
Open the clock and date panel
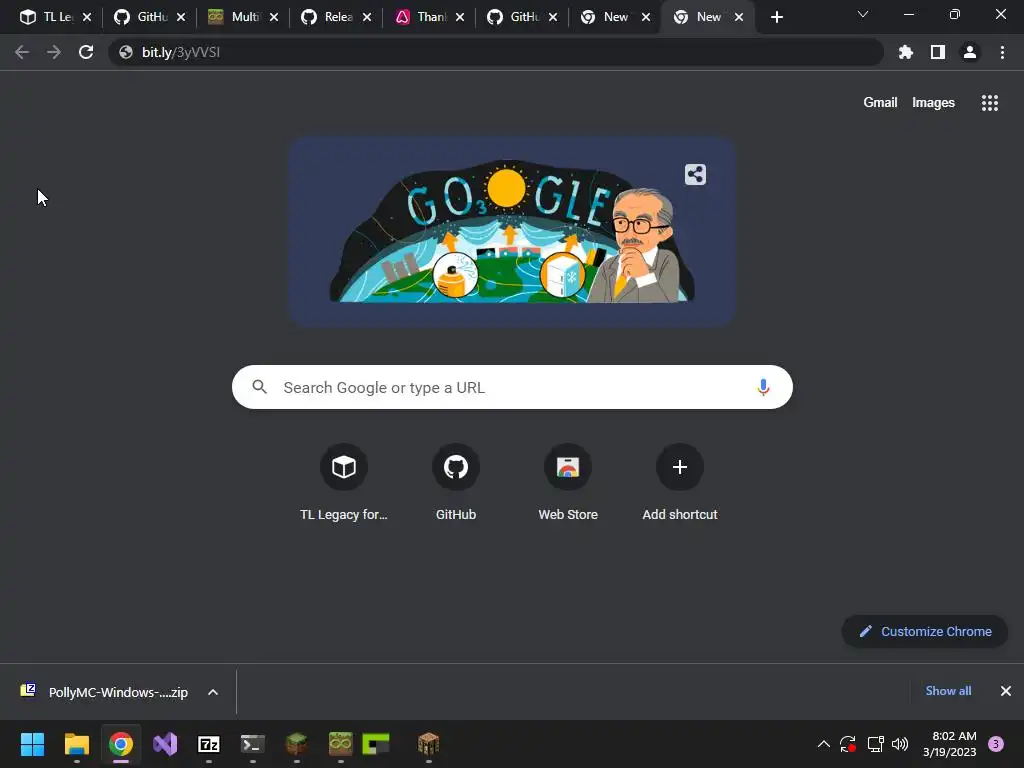[949, 744]
